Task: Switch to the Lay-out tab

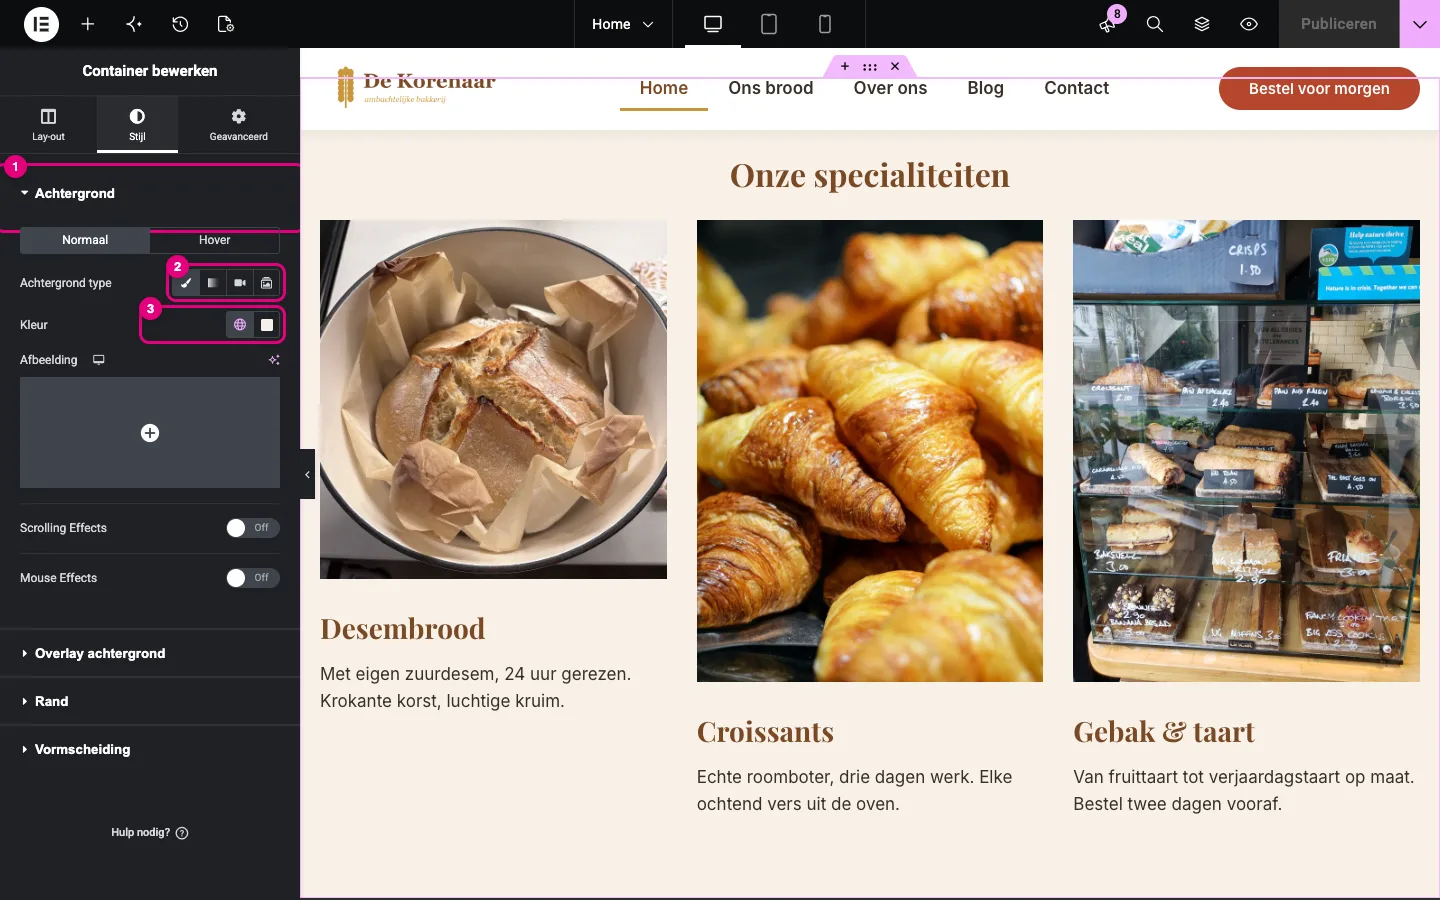Action: pos(48,125)
